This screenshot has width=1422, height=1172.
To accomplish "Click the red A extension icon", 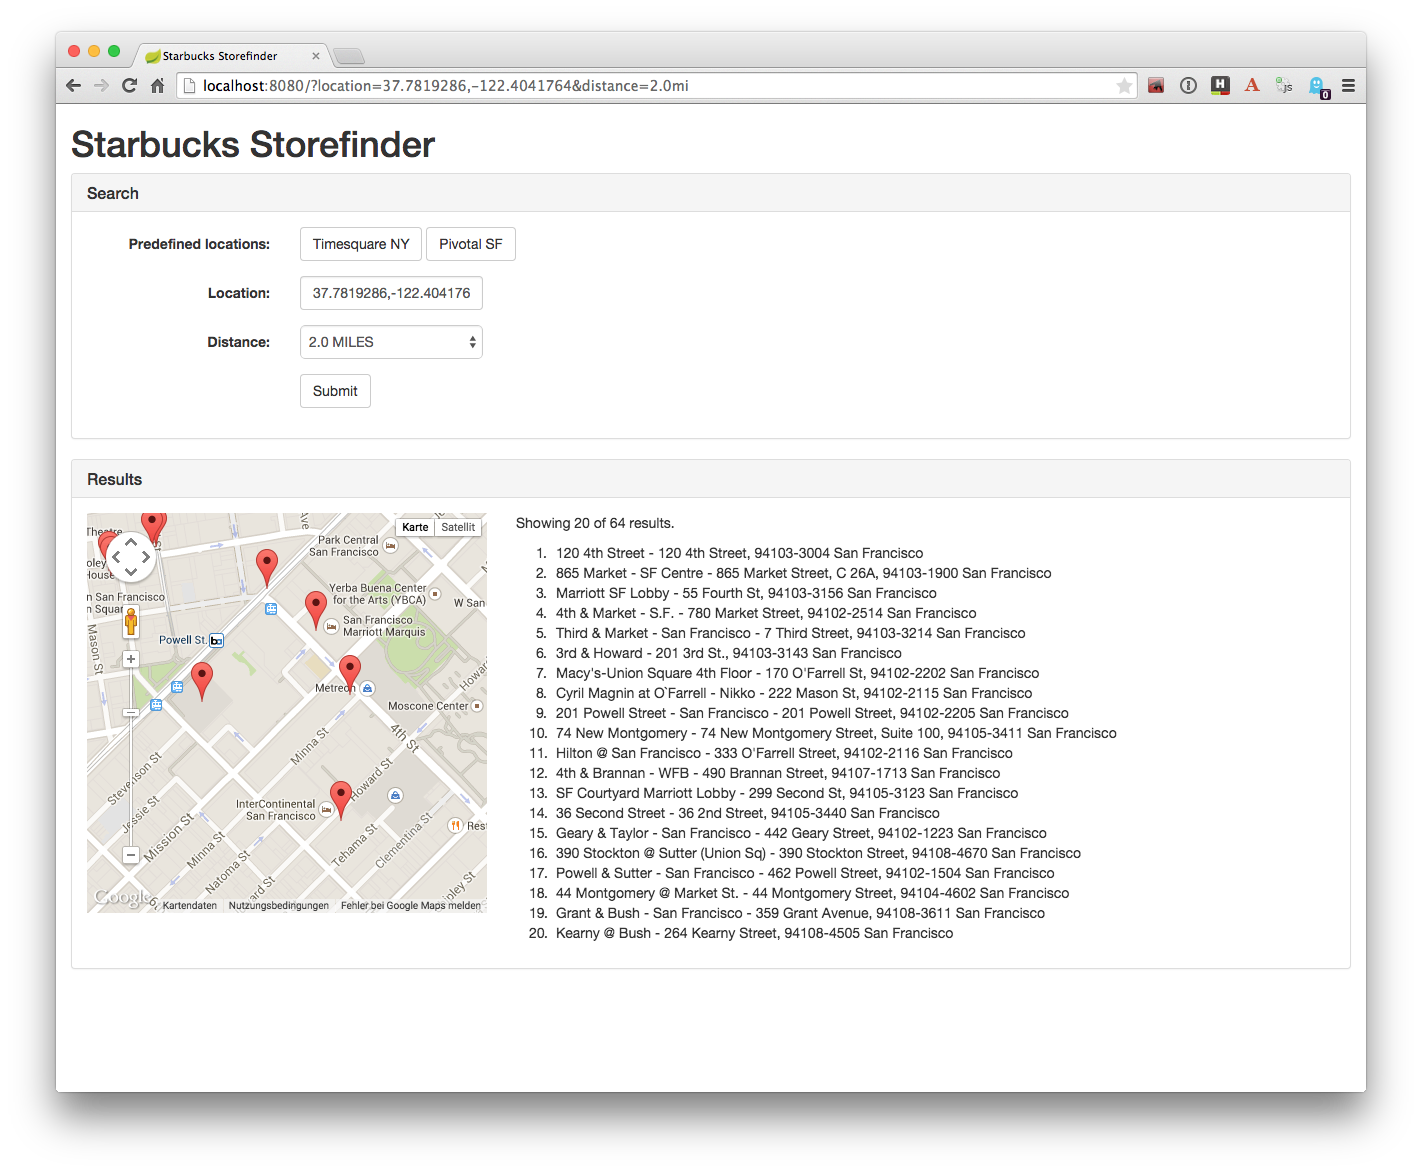I will [x=1252, y=86].
